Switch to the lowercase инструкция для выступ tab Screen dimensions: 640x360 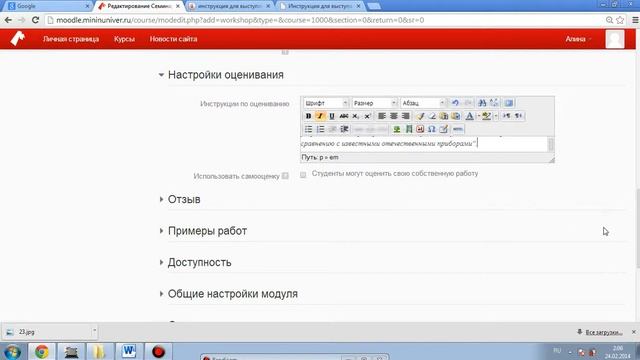click(230, 6)
